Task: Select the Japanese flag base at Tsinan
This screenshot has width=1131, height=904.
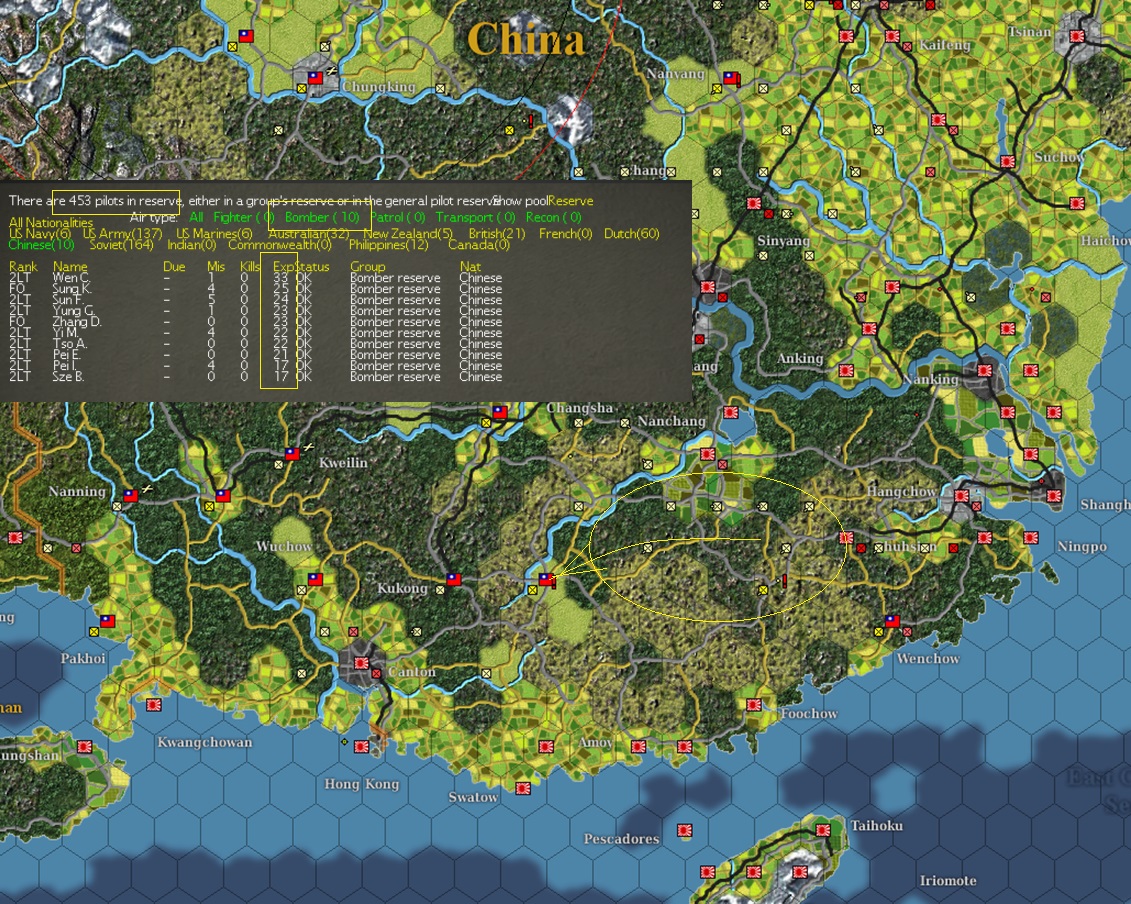Action: pyautogui.click(x=1077, y=36)
